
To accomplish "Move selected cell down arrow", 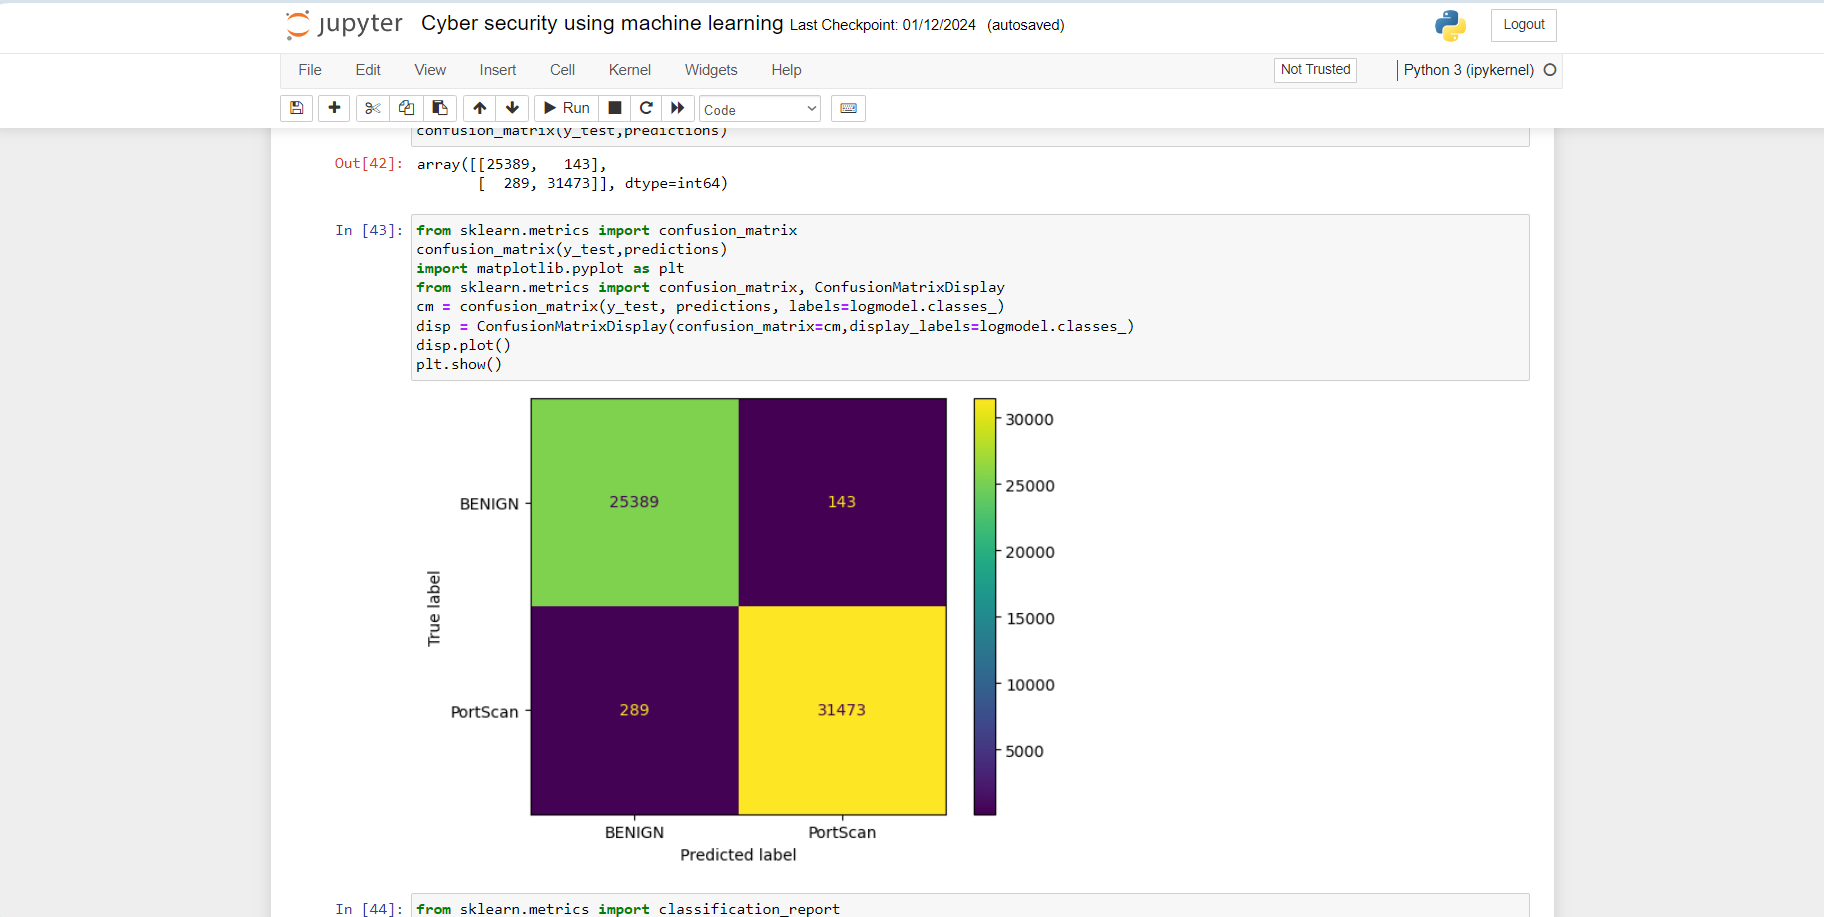I will (512, 108).
